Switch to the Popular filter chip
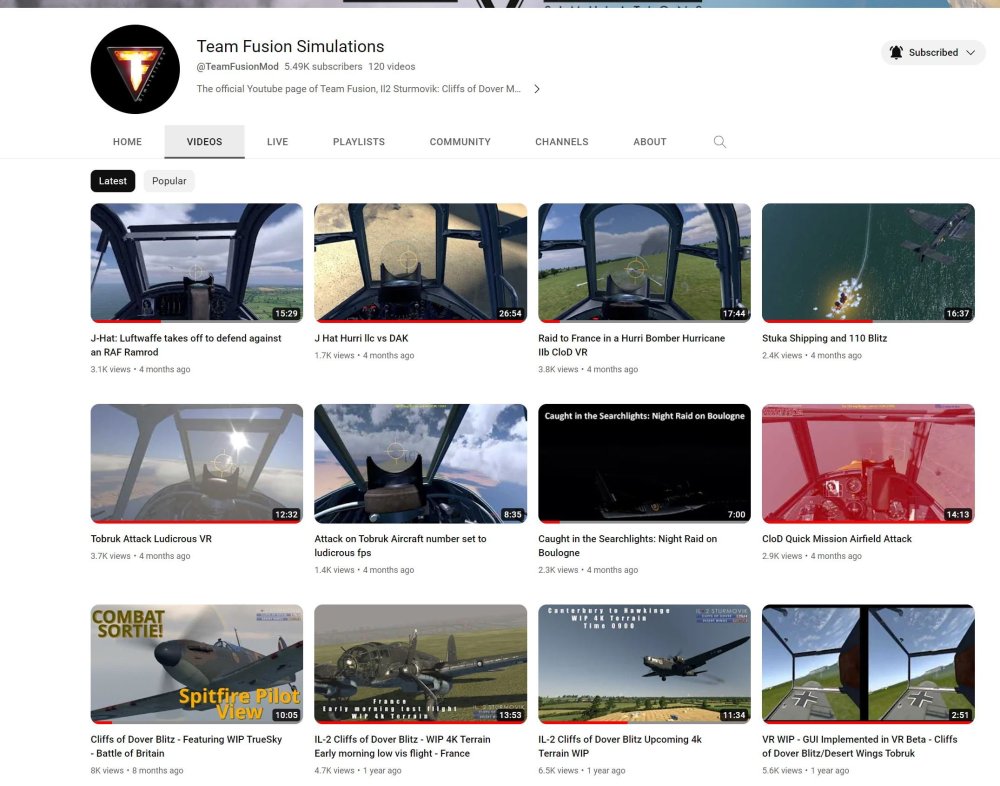The height and width of the screenshot is (786, 1000). click(168, 181)
